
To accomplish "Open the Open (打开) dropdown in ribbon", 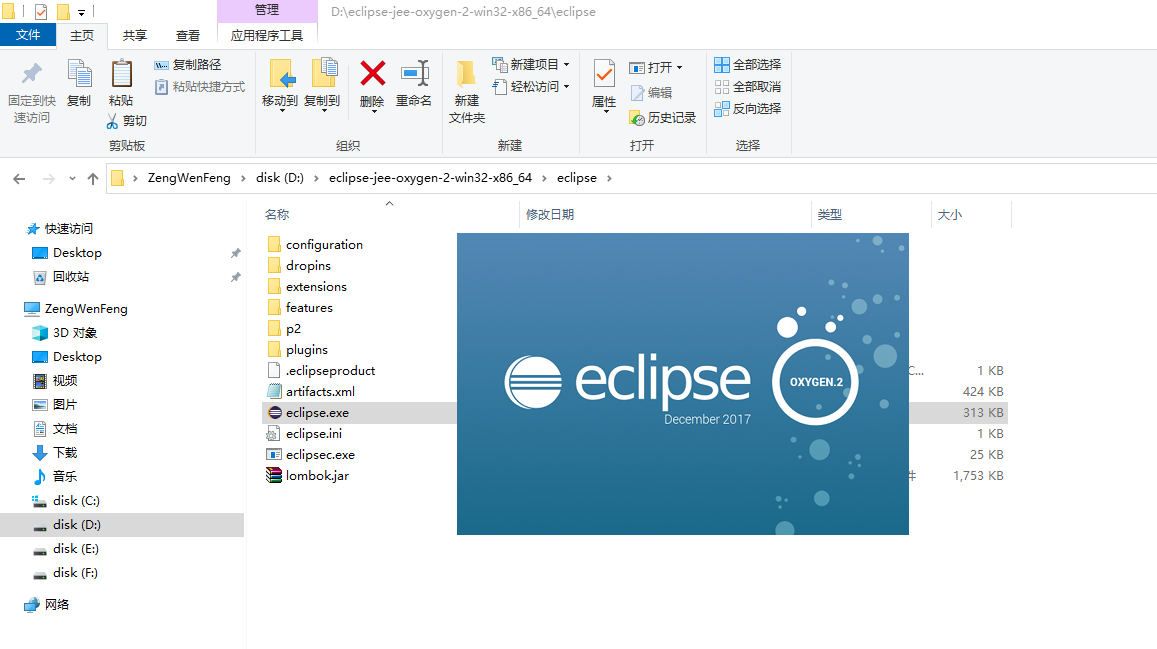I will pyautogui.click(x=655, y=67).
